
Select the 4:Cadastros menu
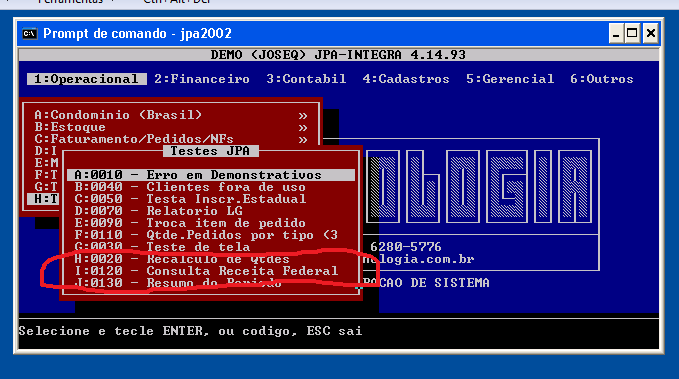tap(406, 79)
